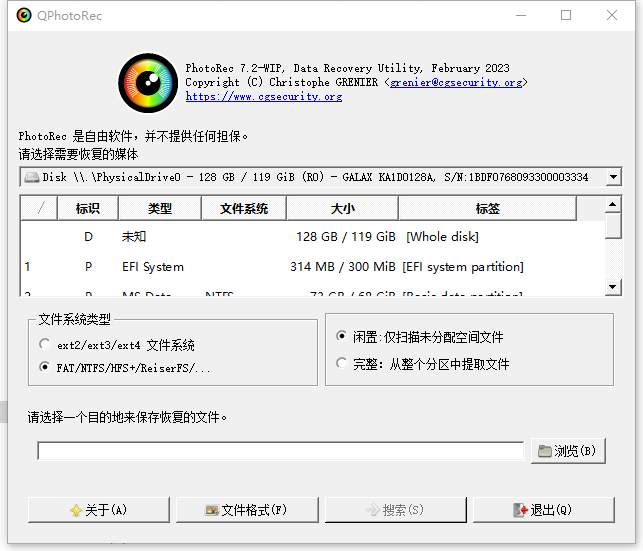Click the folder icon on Browse button
This screenshot has width=643, height=551.
coord(544,451)
